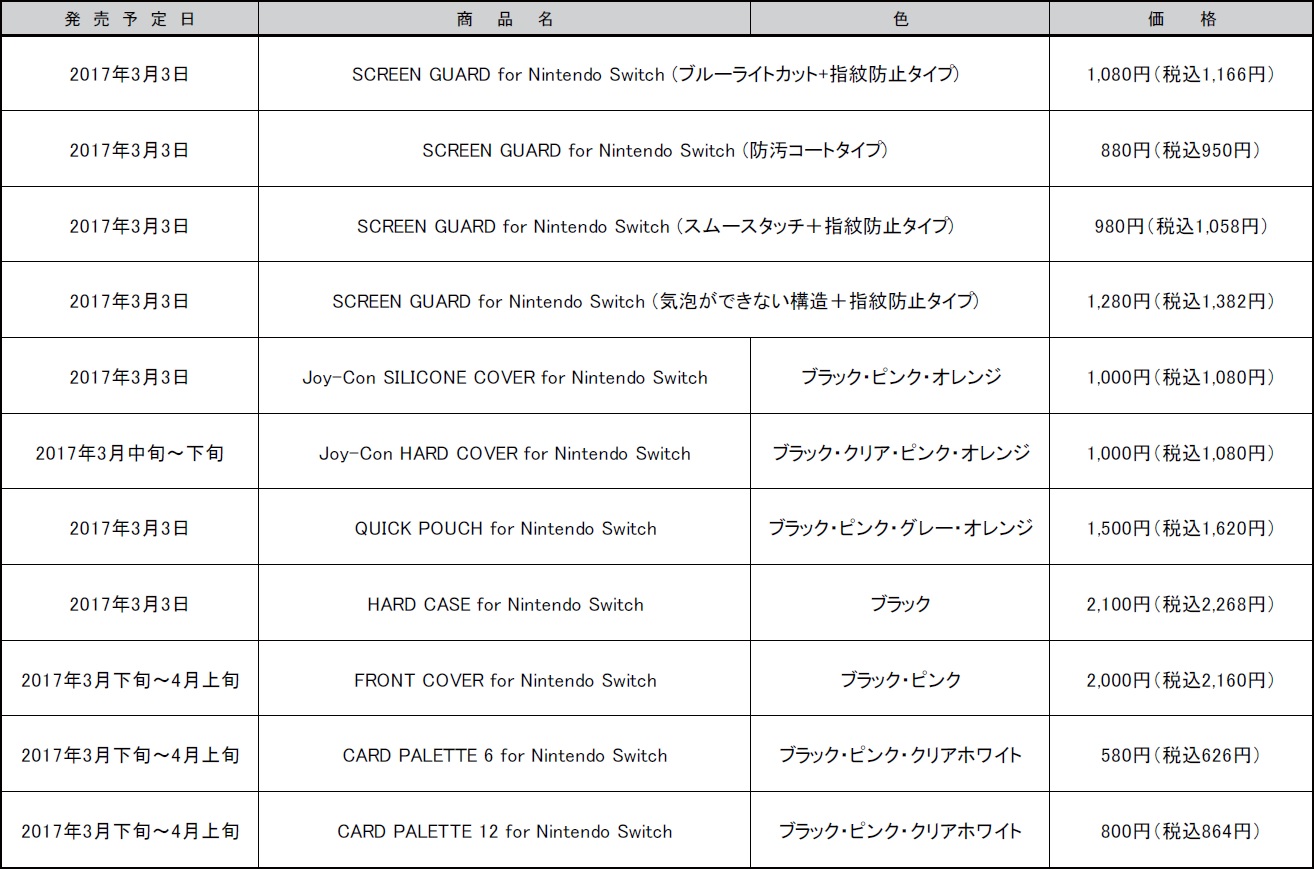Click the 気泡ができない構造 row release date
Viewport: 1314px width, 870px height.
(x=129, y=301)
